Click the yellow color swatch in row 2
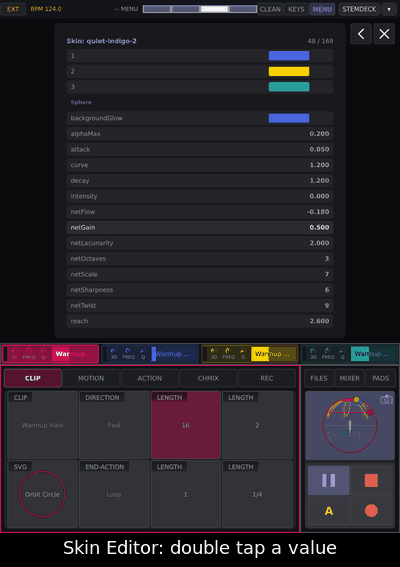The width and height of the screenshot is (400, 567). (x=289, y=71)
